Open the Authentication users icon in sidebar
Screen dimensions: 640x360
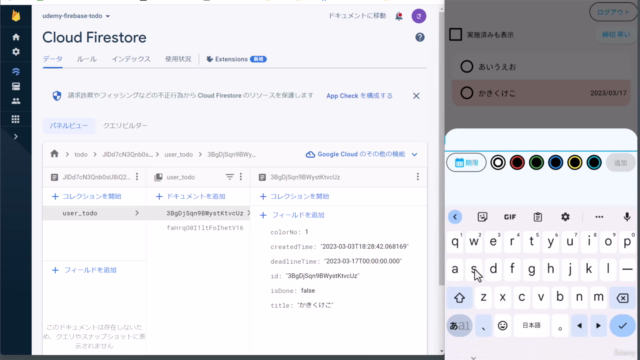click(x=16, y=101)
